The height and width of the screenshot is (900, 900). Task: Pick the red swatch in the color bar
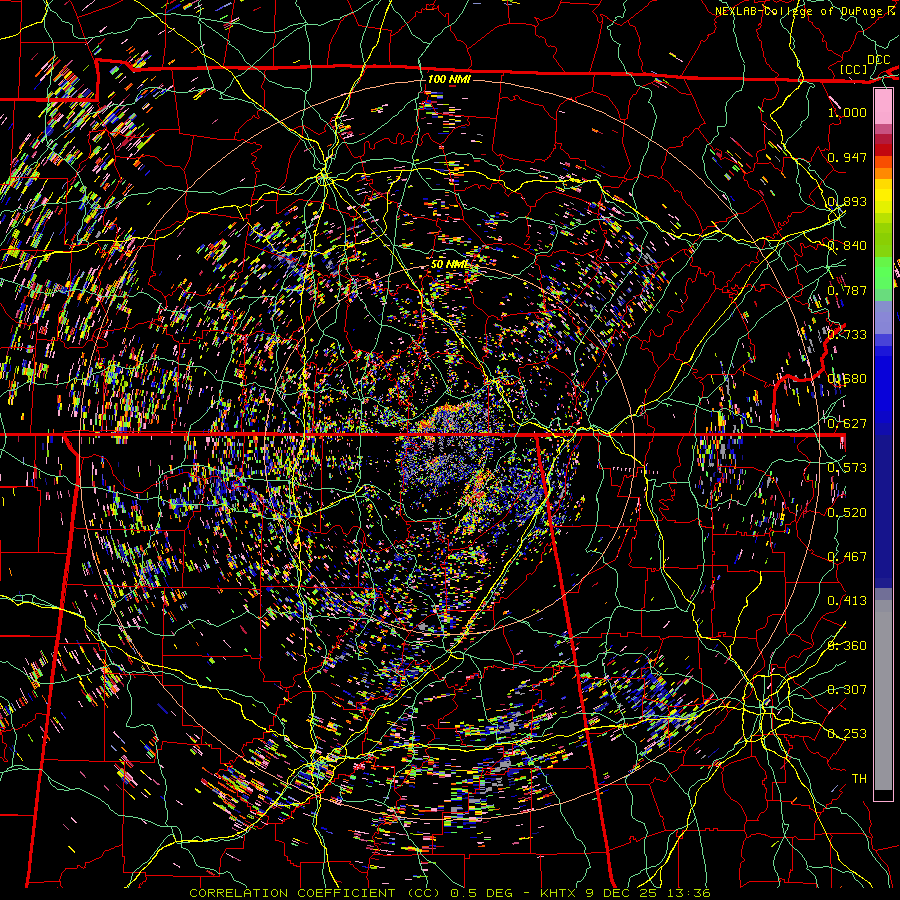pos(883,149)
